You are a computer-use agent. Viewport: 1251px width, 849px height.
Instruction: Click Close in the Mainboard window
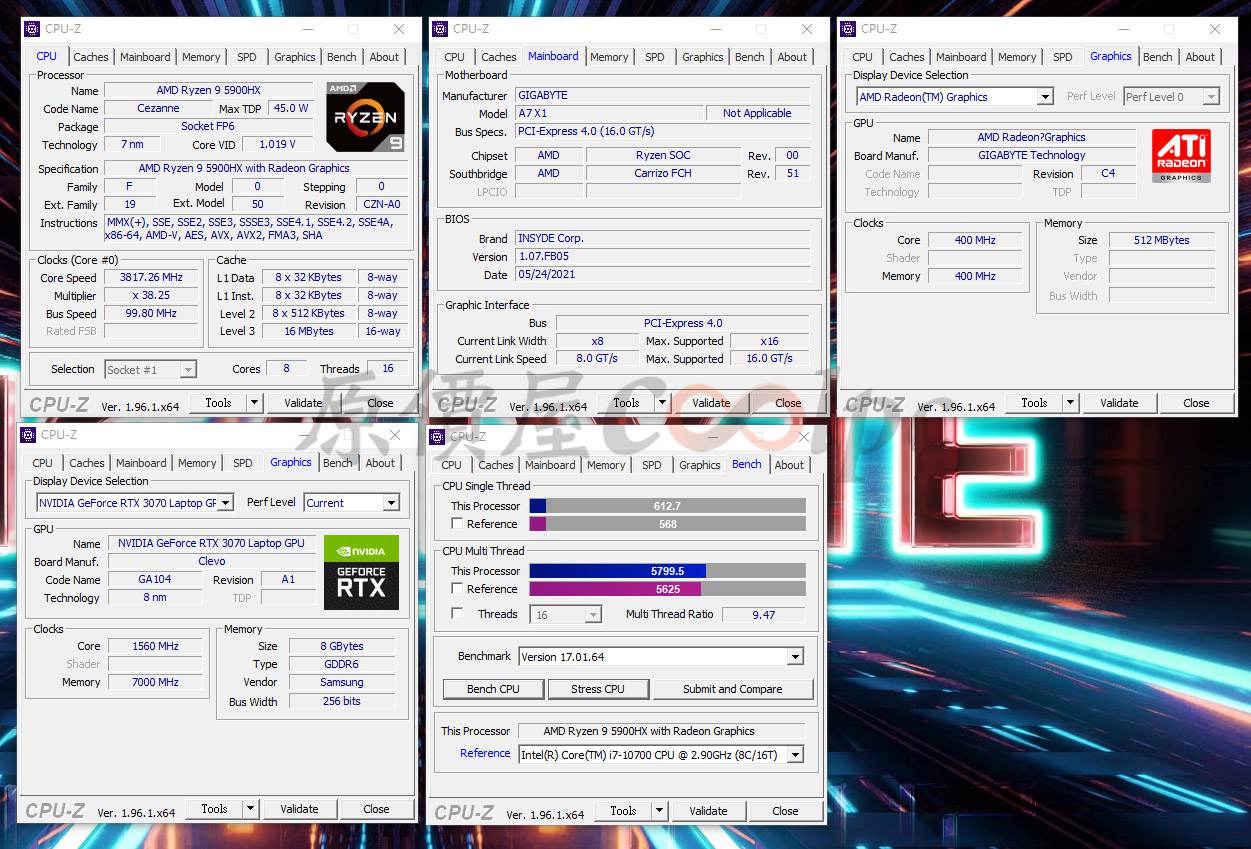[x=788, y=403]
